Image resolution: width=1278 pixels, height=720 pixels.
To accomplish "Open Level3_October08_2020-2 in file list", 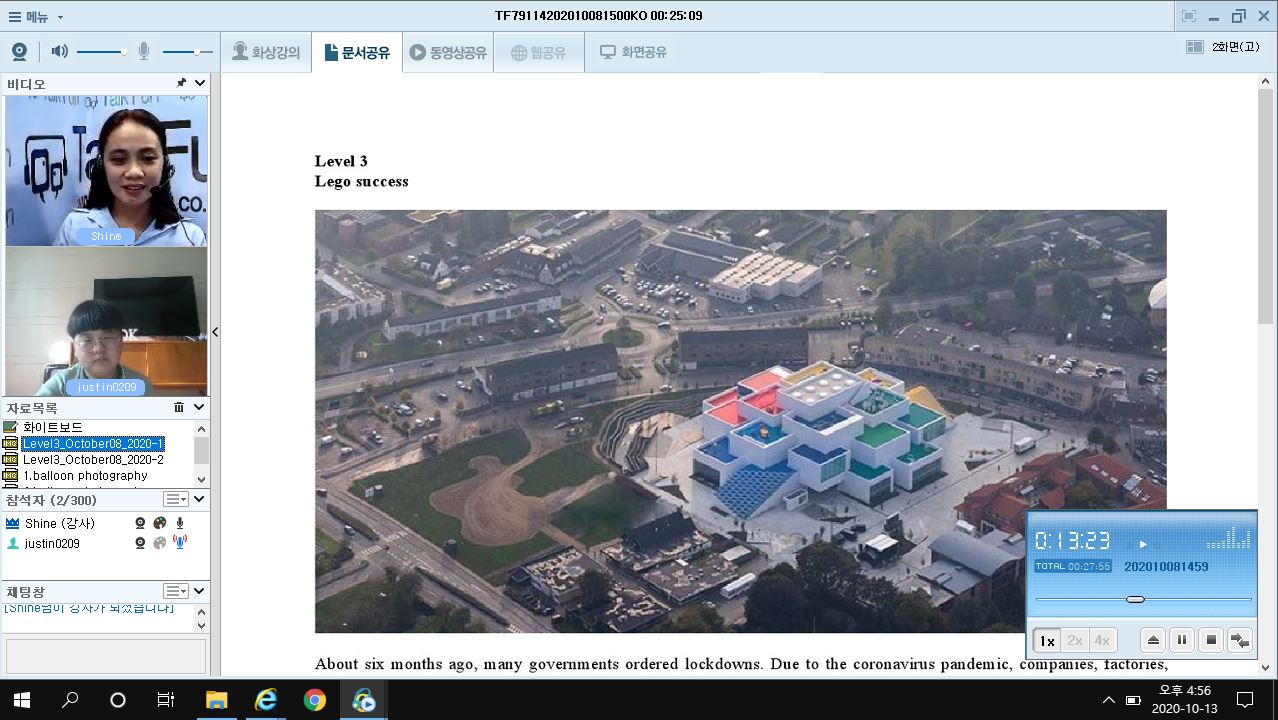I will (93, 460).
